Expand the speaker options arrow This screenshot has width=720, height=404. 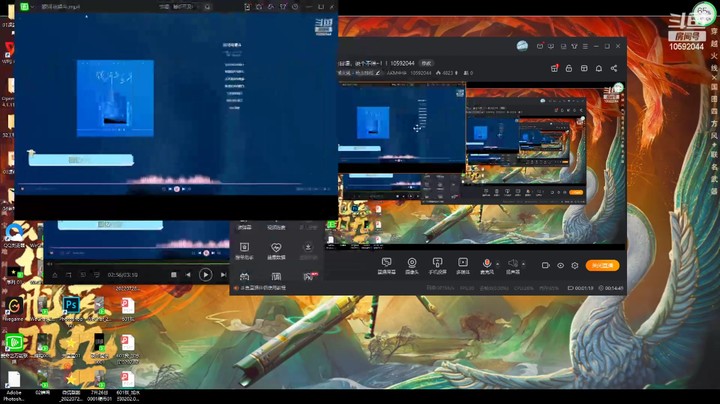tap(523, 264)
